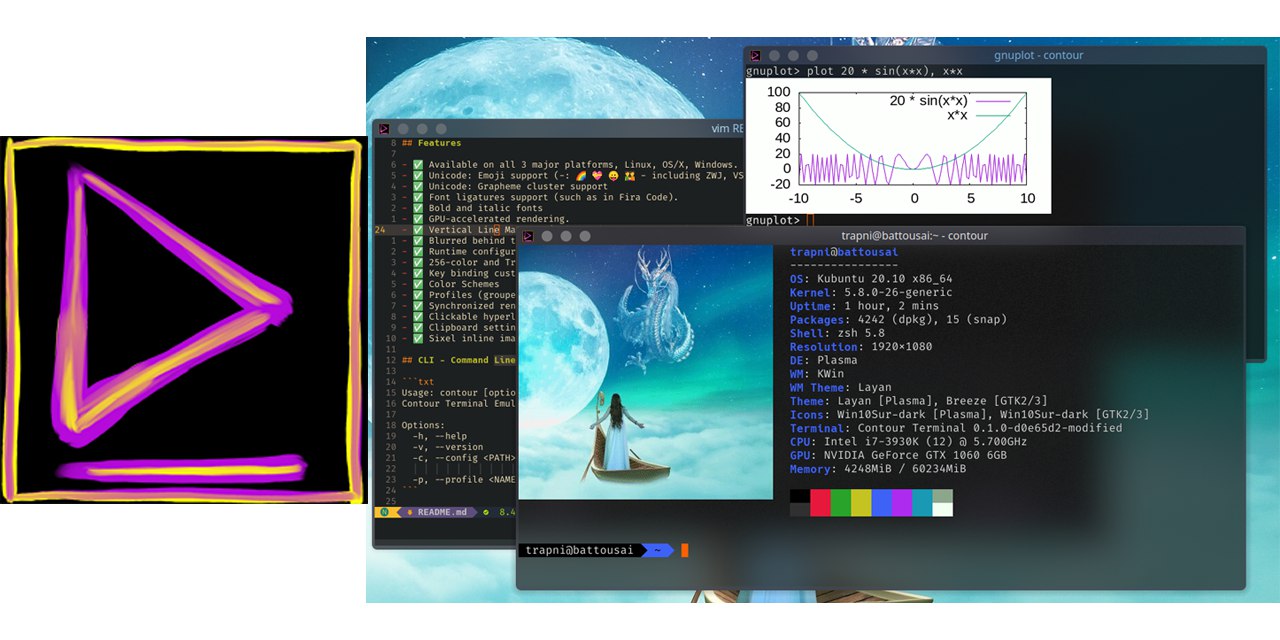
Task: Click the check emoji beside 'Available on all 3 major platforms'
Action: 418,164
